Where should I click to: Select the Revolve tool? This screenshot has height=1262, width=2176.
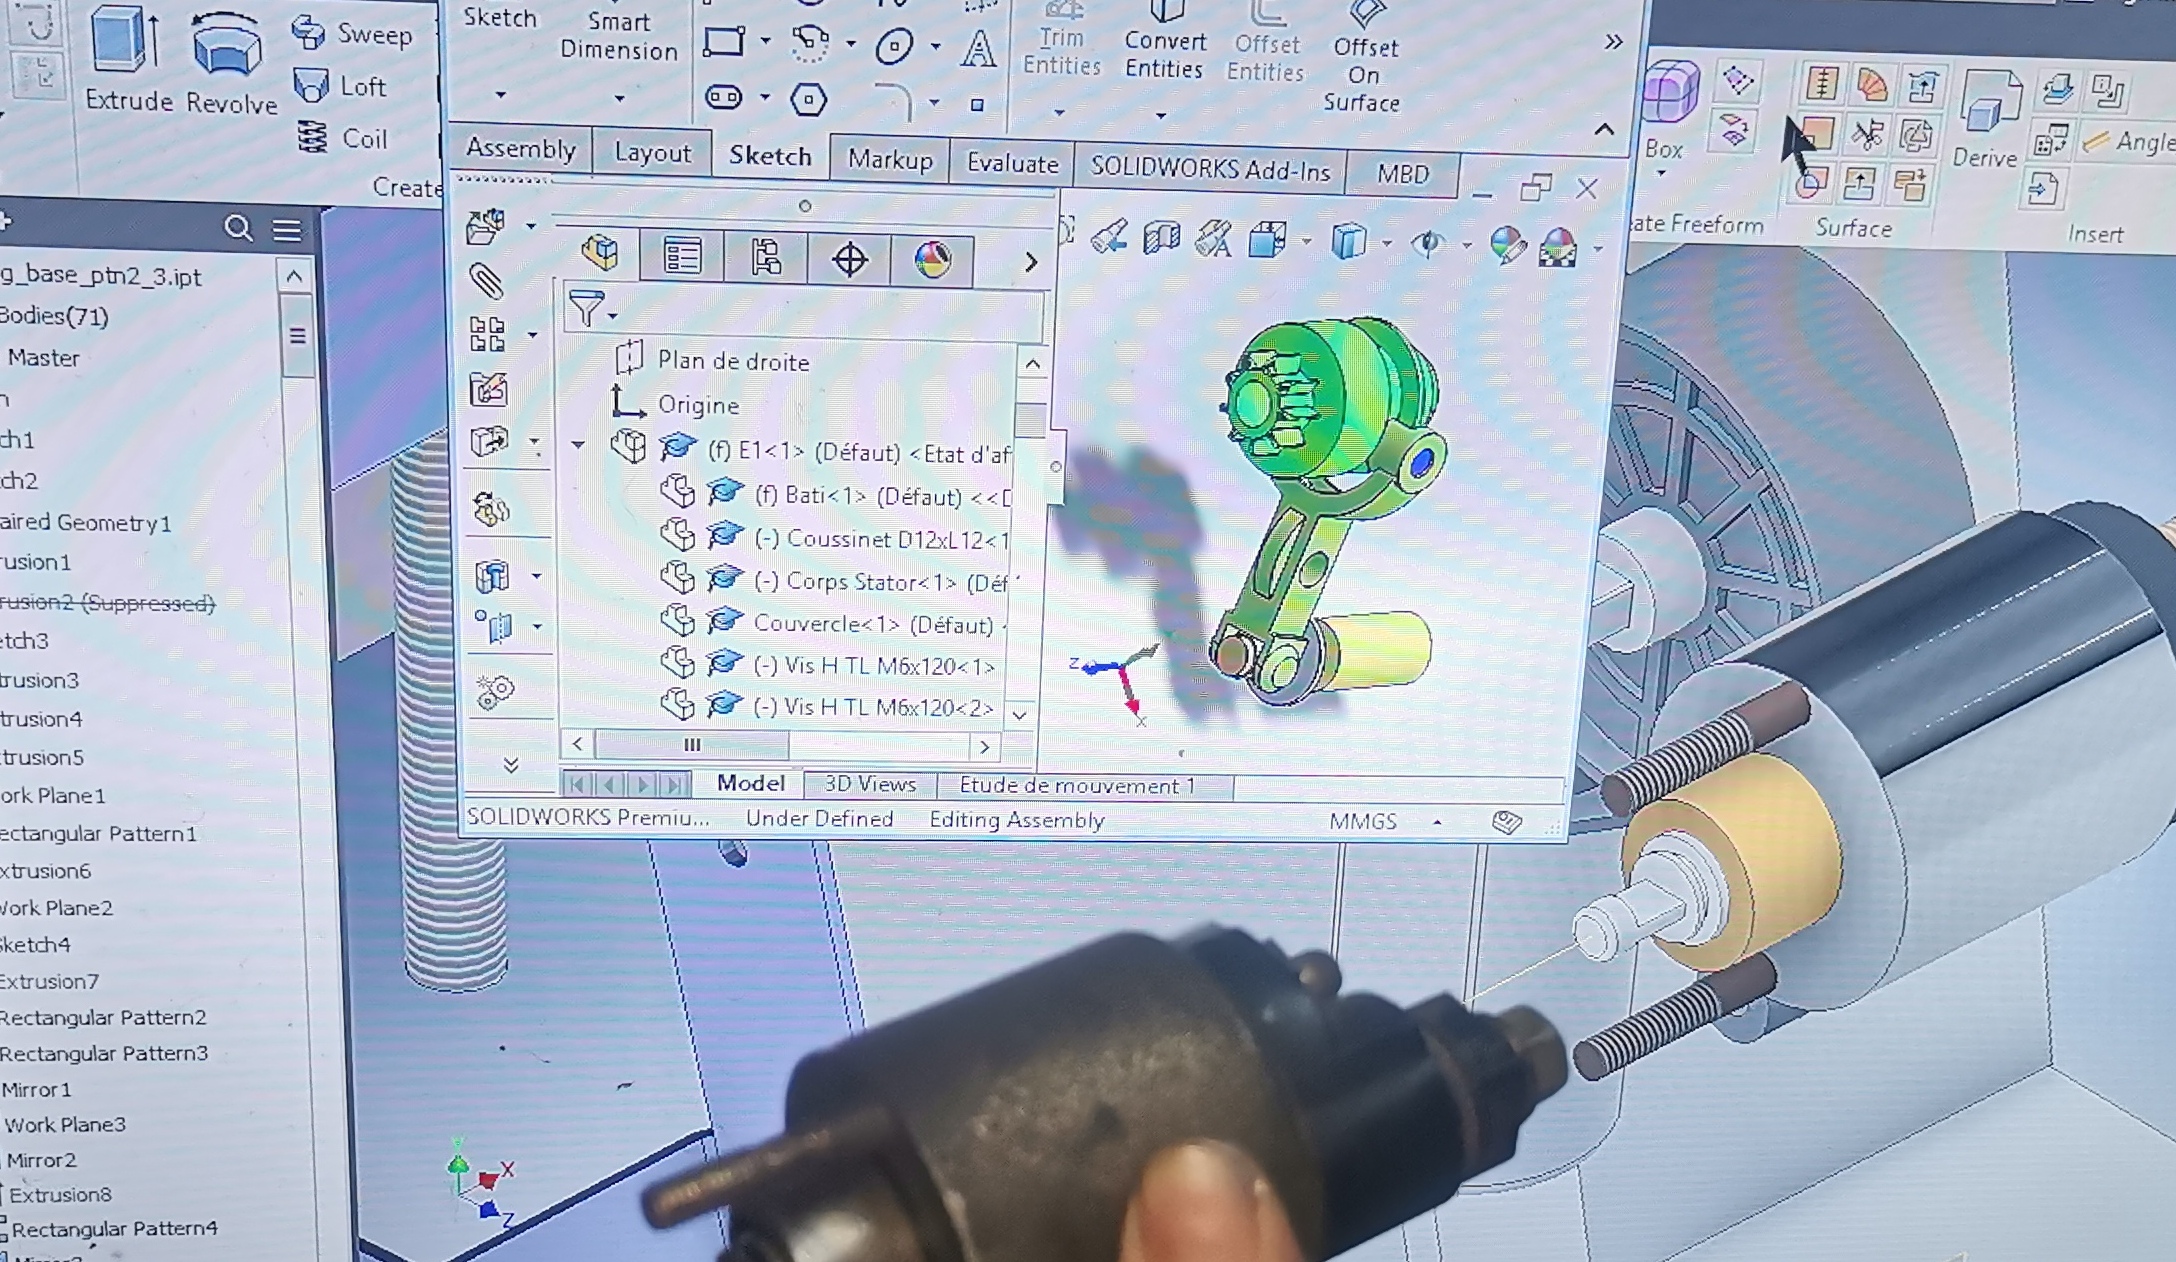(230, 66)
